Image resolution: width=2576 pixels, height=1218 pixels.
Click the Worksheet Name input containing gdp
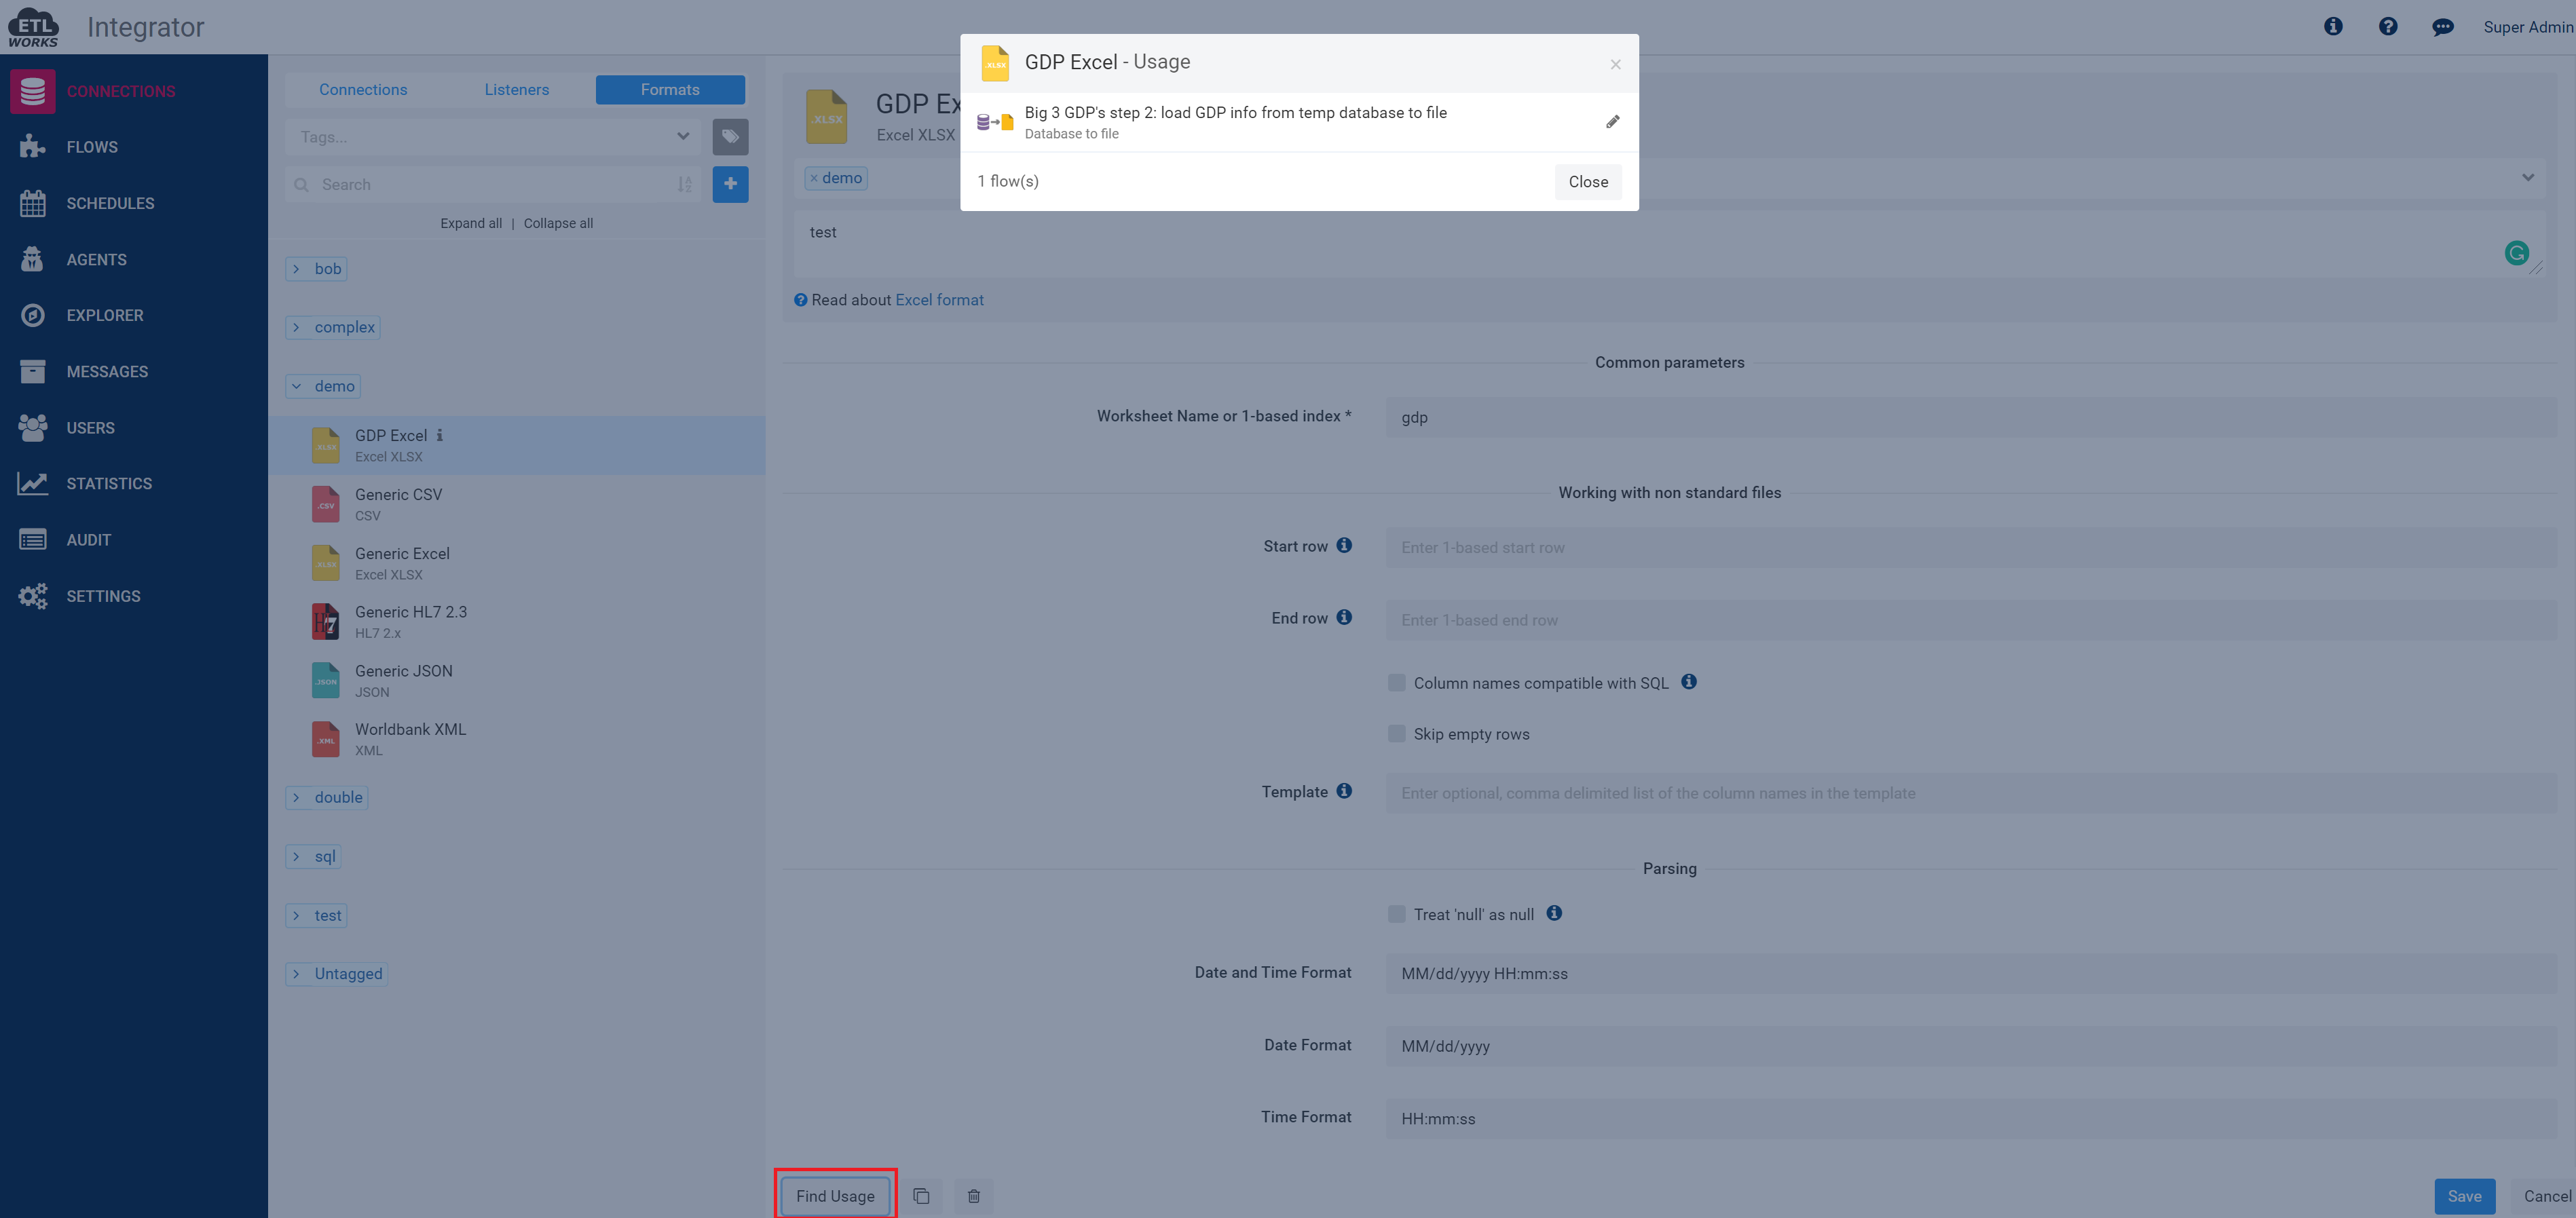click(1970, 417)
